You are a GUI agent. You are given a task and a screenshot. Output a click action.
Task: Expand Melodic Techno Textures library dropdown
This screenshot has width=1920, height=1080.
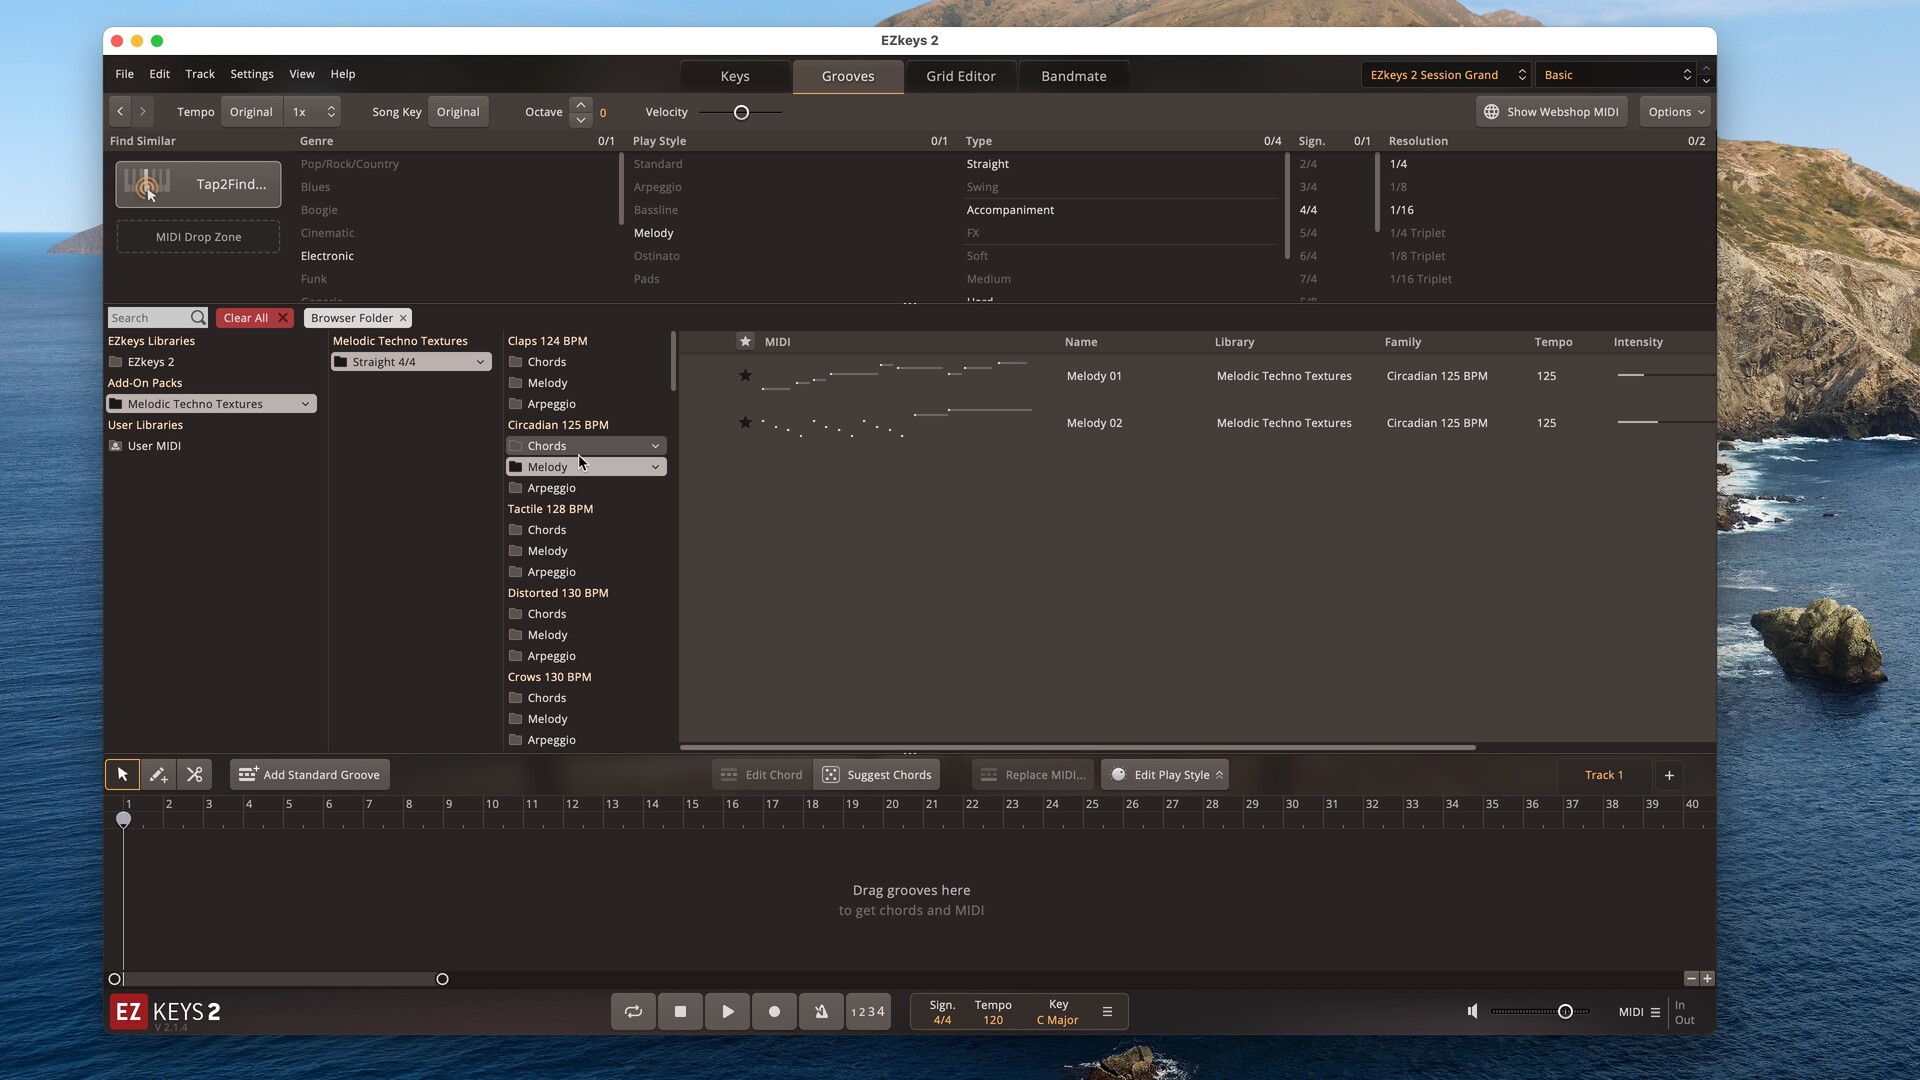[x=305, y=404]
